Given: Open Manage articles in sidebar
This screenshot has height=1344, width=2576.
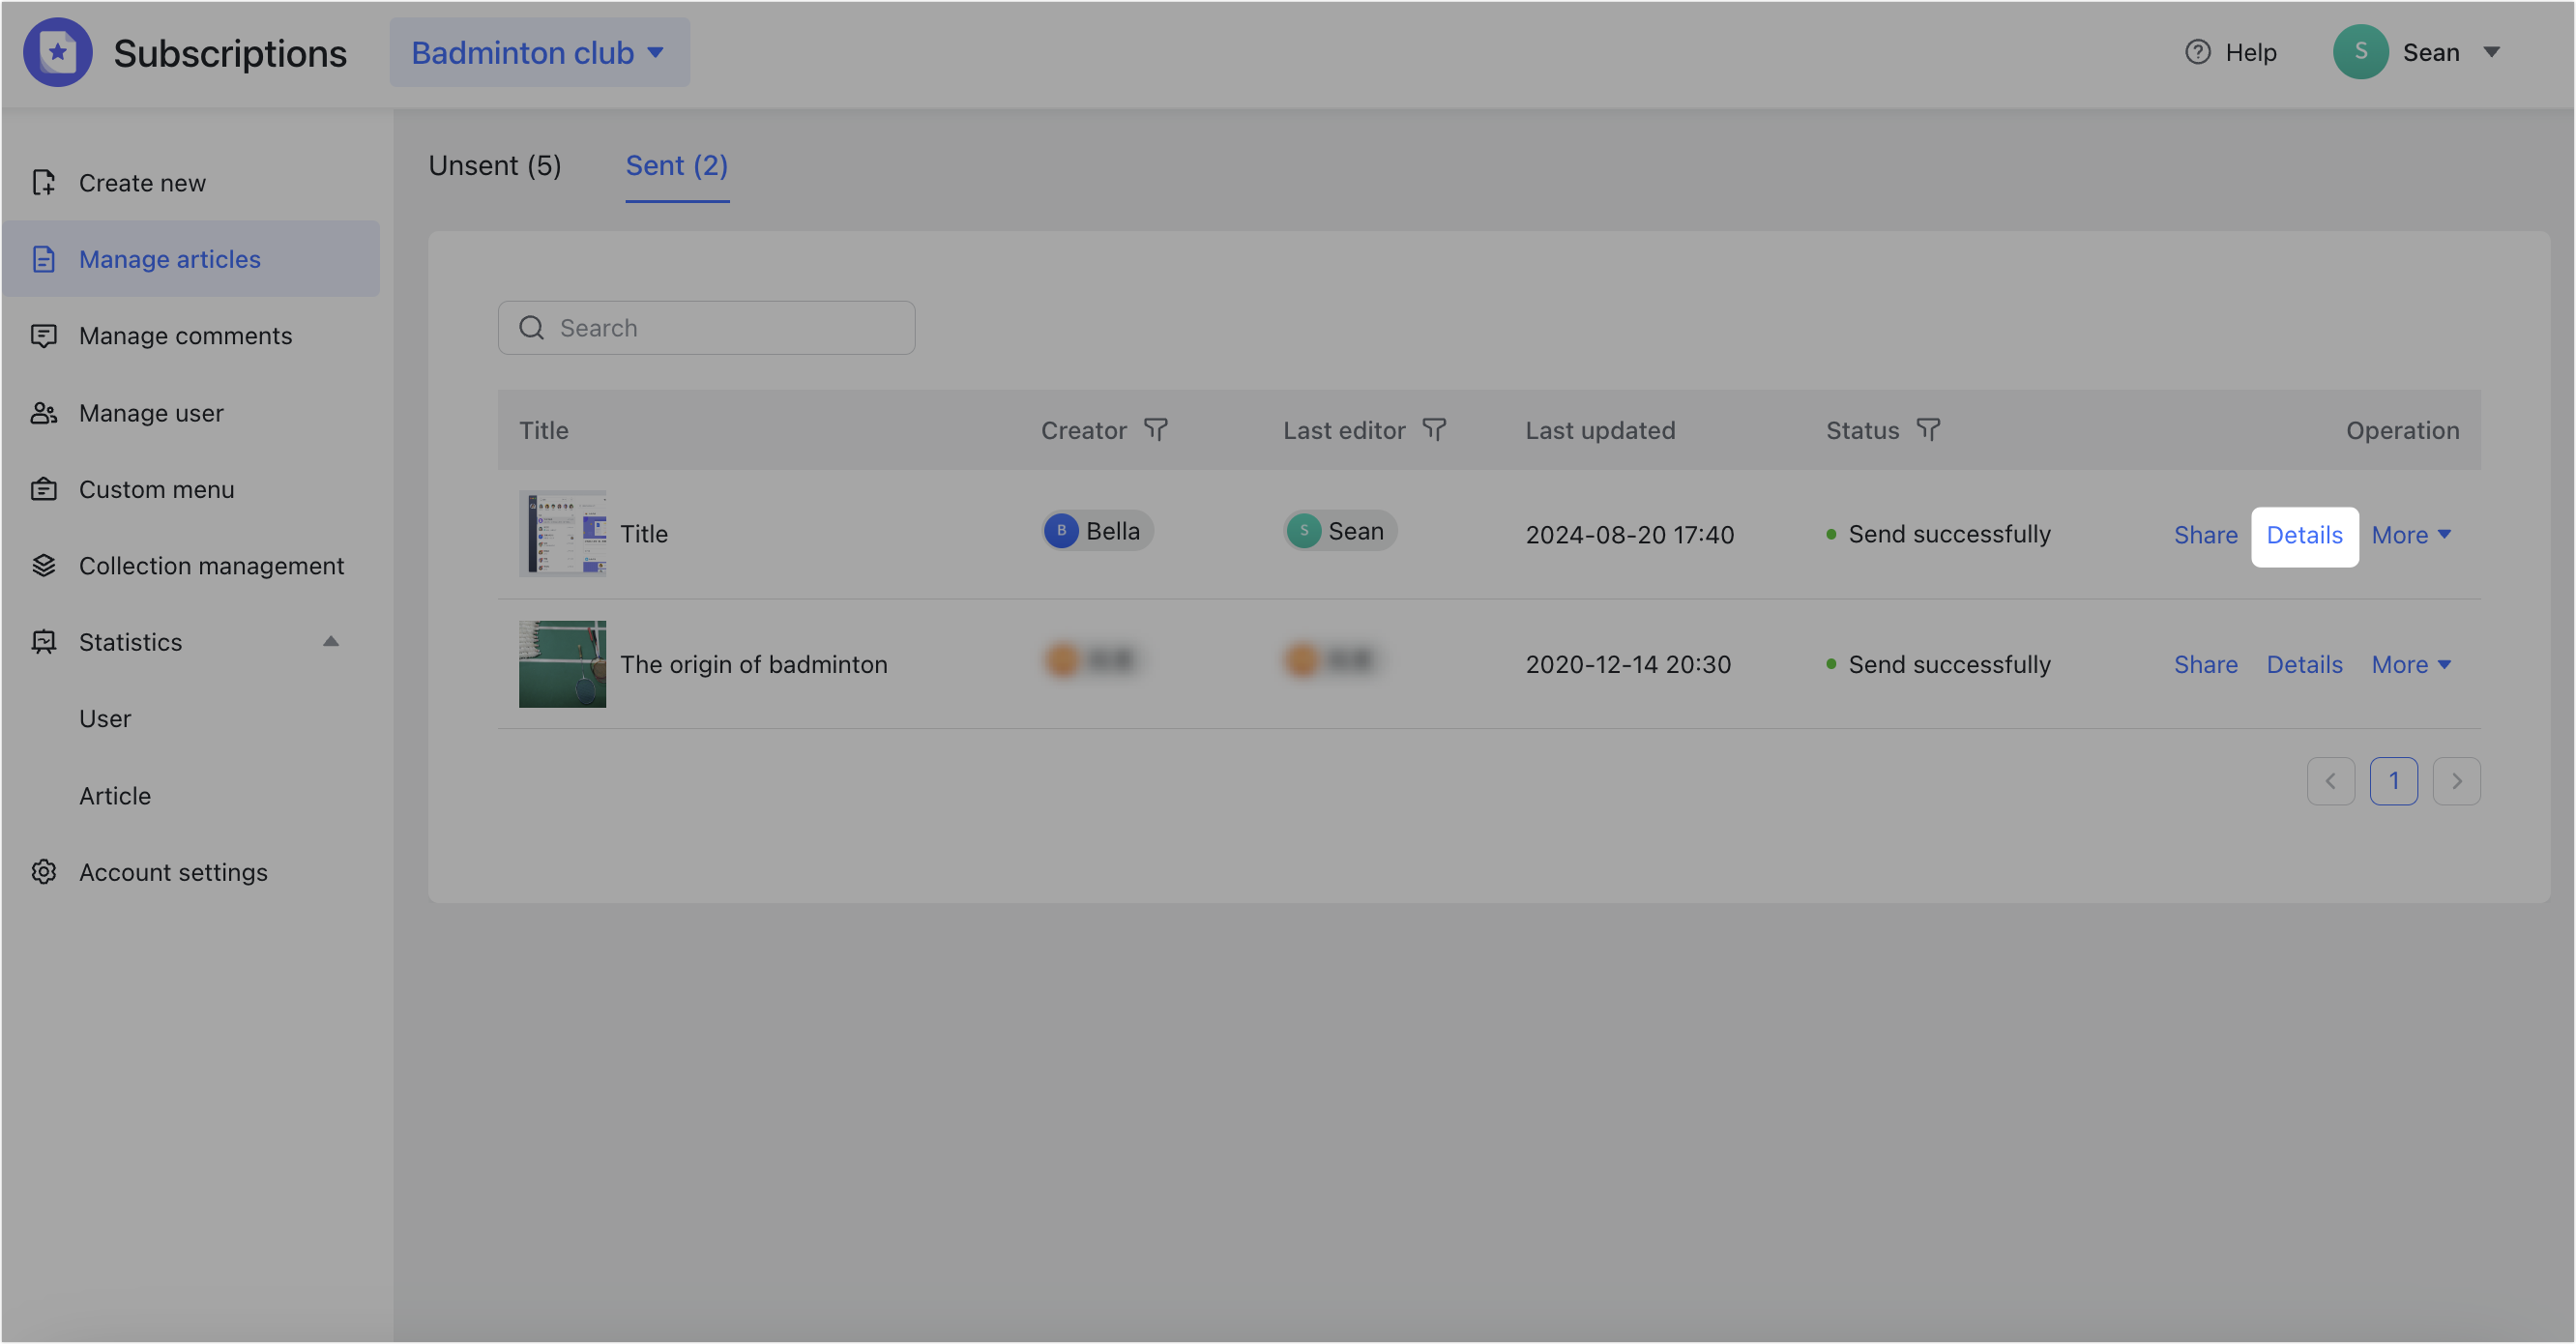Looking at the screenshot, I should click(191, 259).
